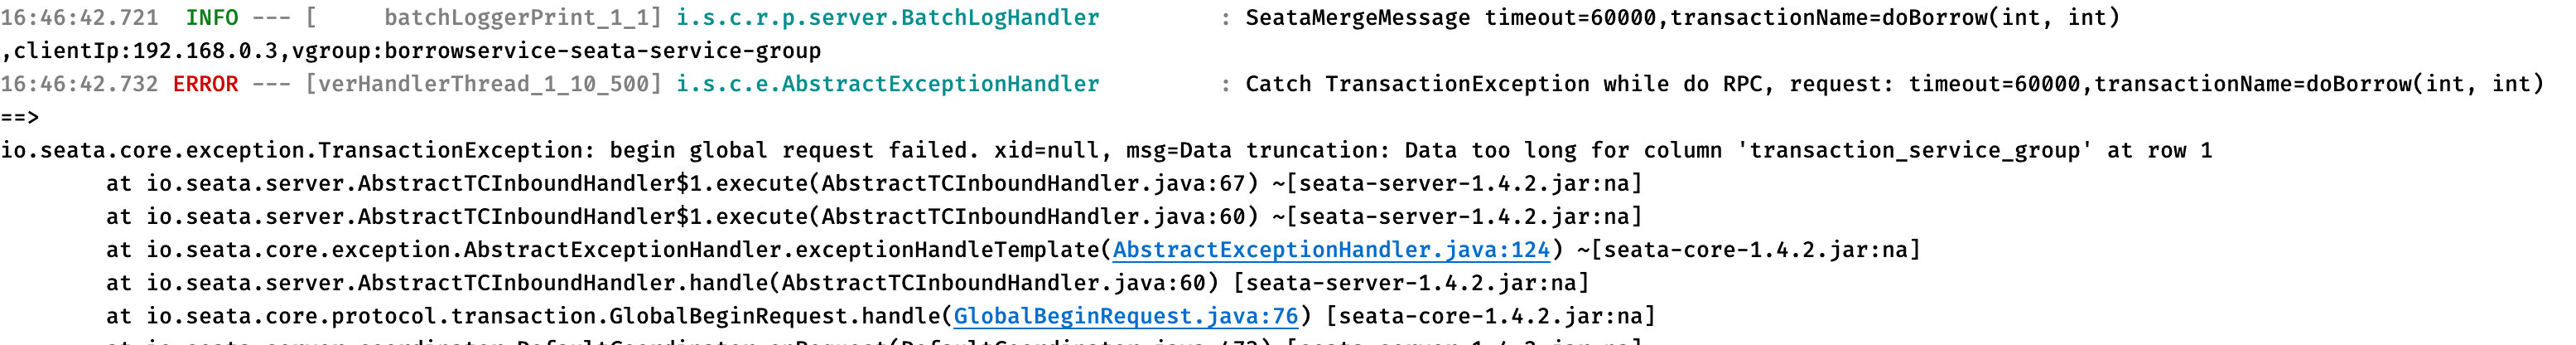Click the verHandlerThread_1_10_500 thread name
2576x345 pixels.
pyautogui.click(x=484, y=84)
